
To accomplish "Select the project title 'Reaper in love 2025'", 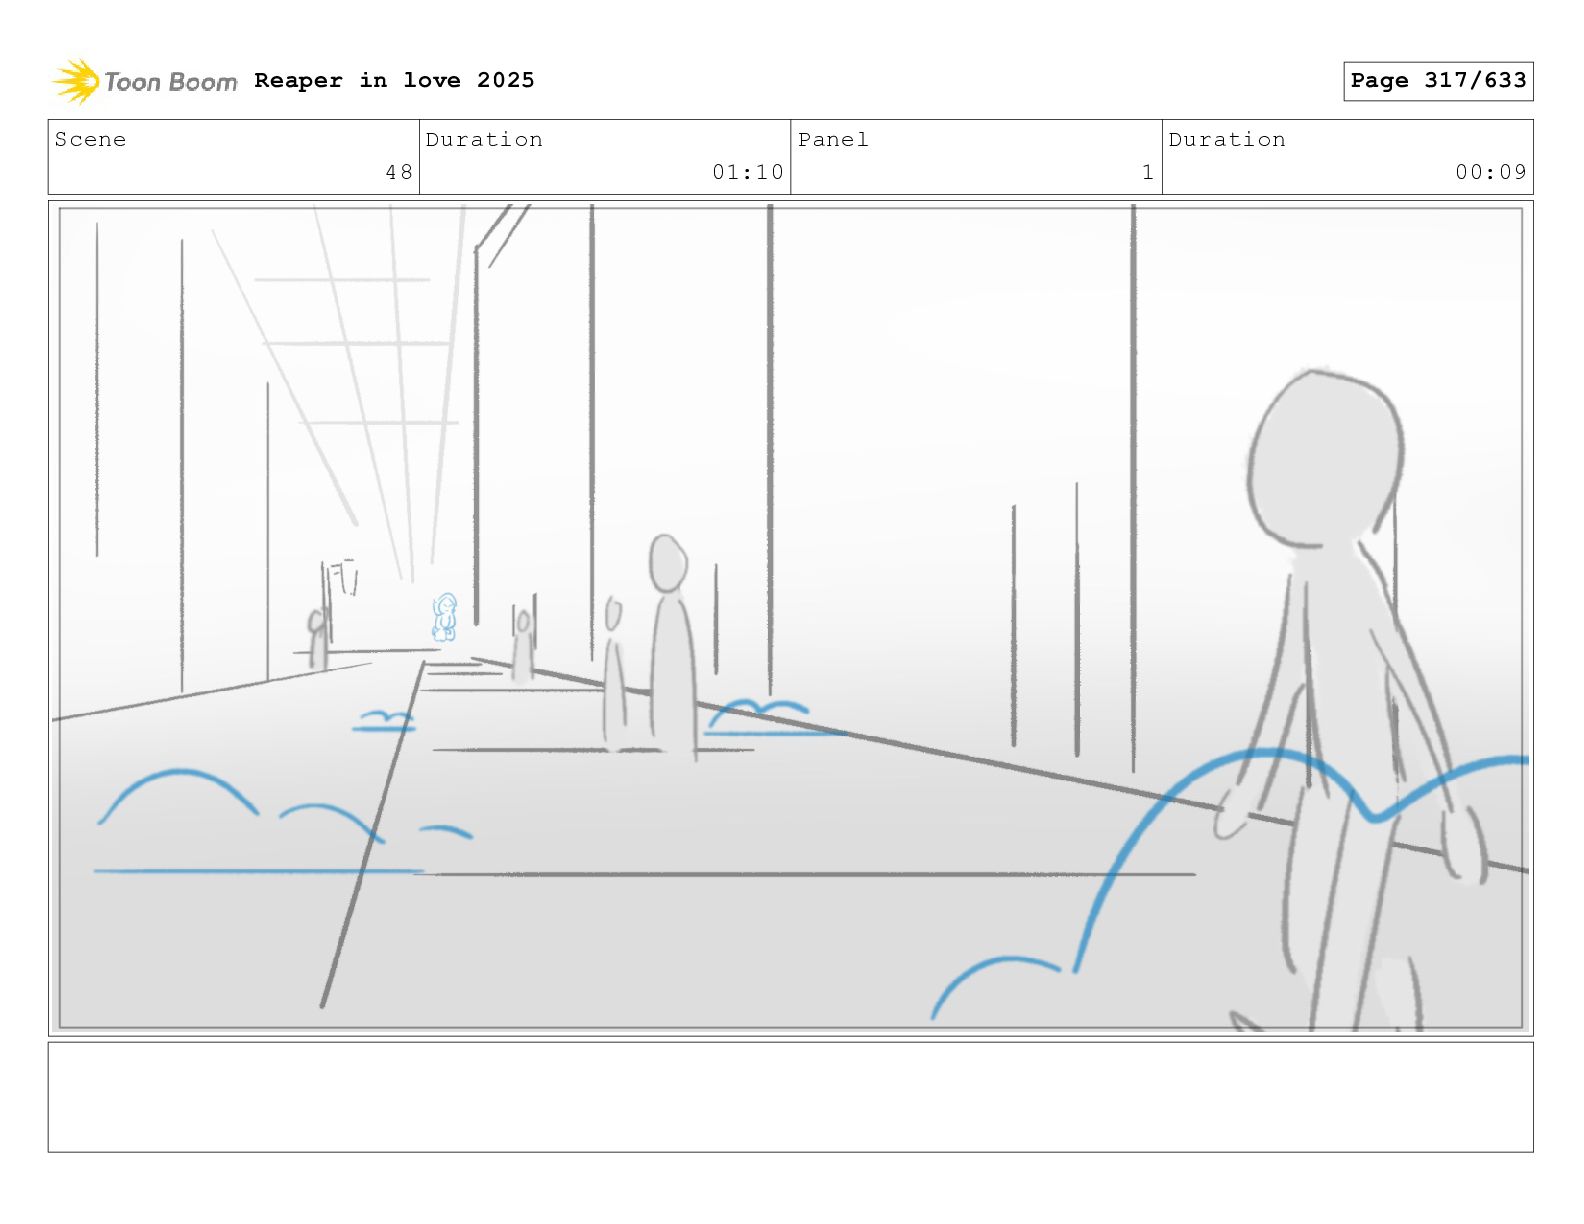I will click(394, 80).
